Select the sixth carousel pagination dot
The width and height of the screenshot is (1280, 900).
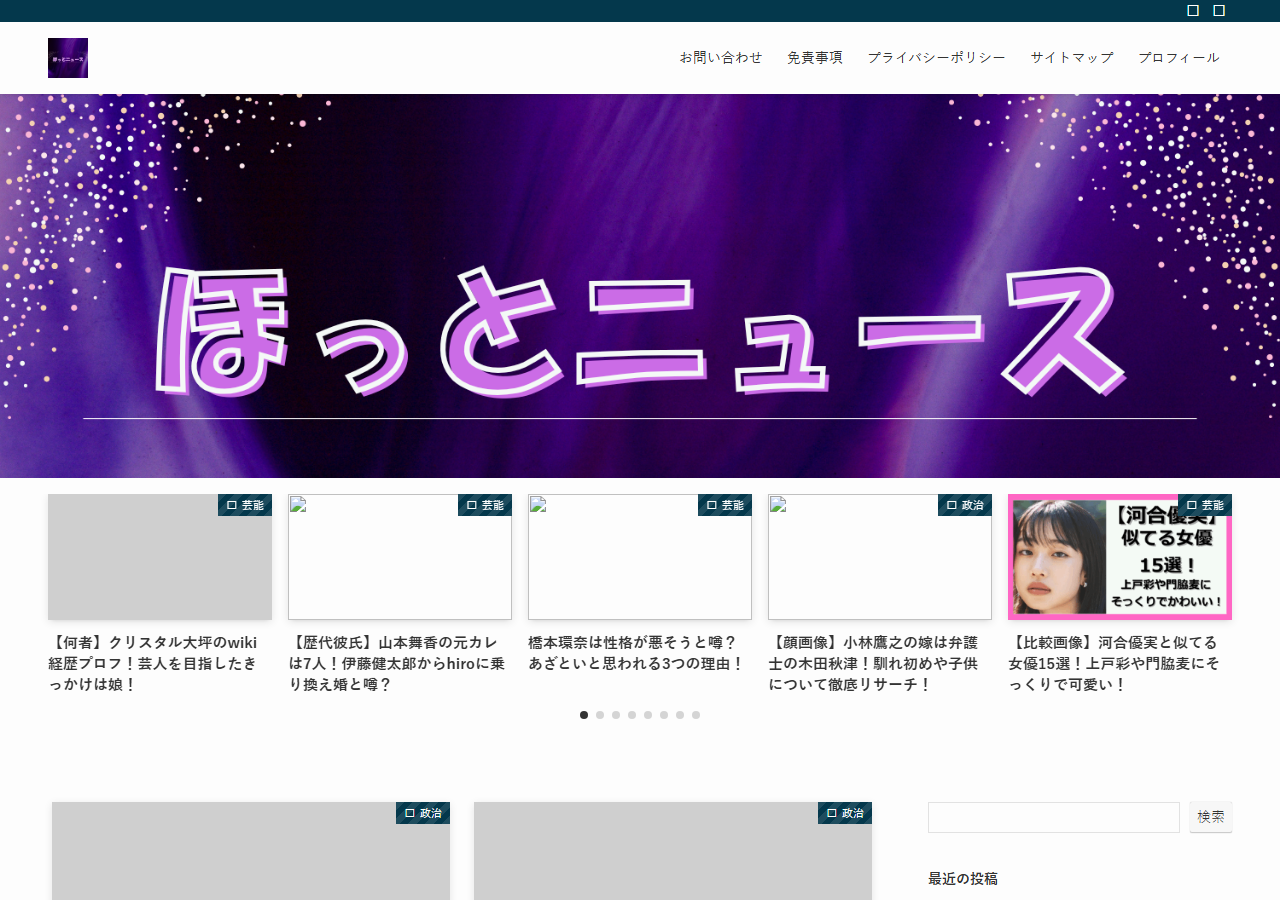[x=664, y=715]
